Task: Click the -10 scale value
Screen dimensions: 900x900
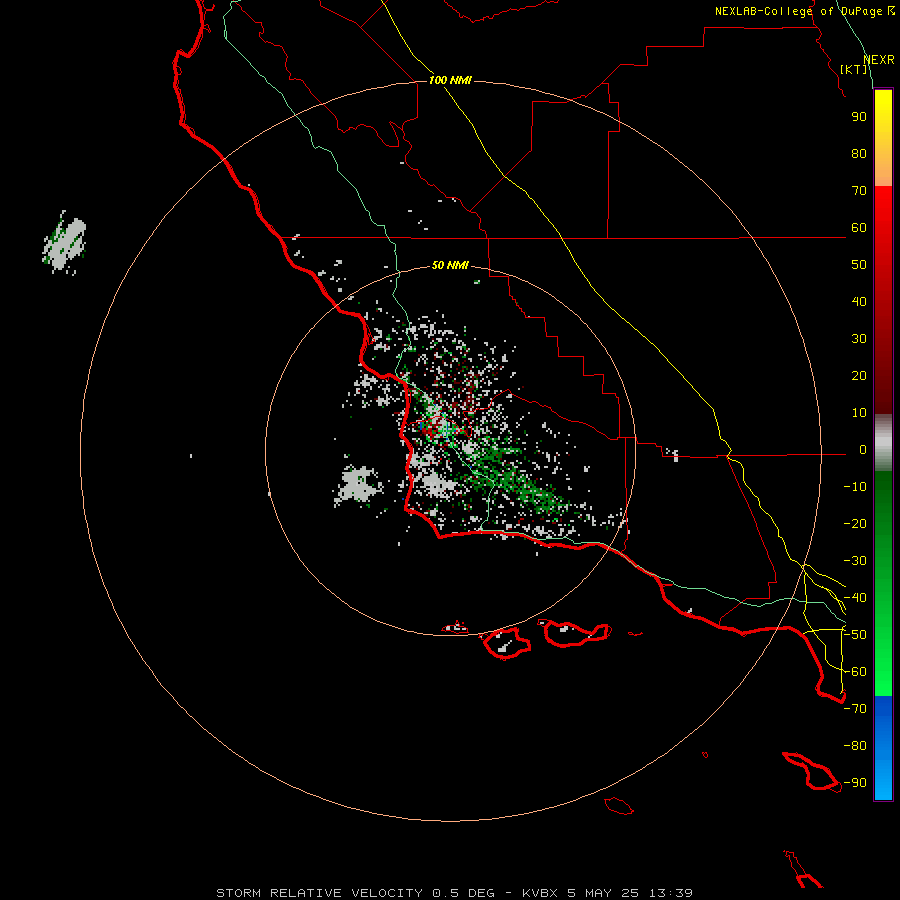Action: coord(855,487)
